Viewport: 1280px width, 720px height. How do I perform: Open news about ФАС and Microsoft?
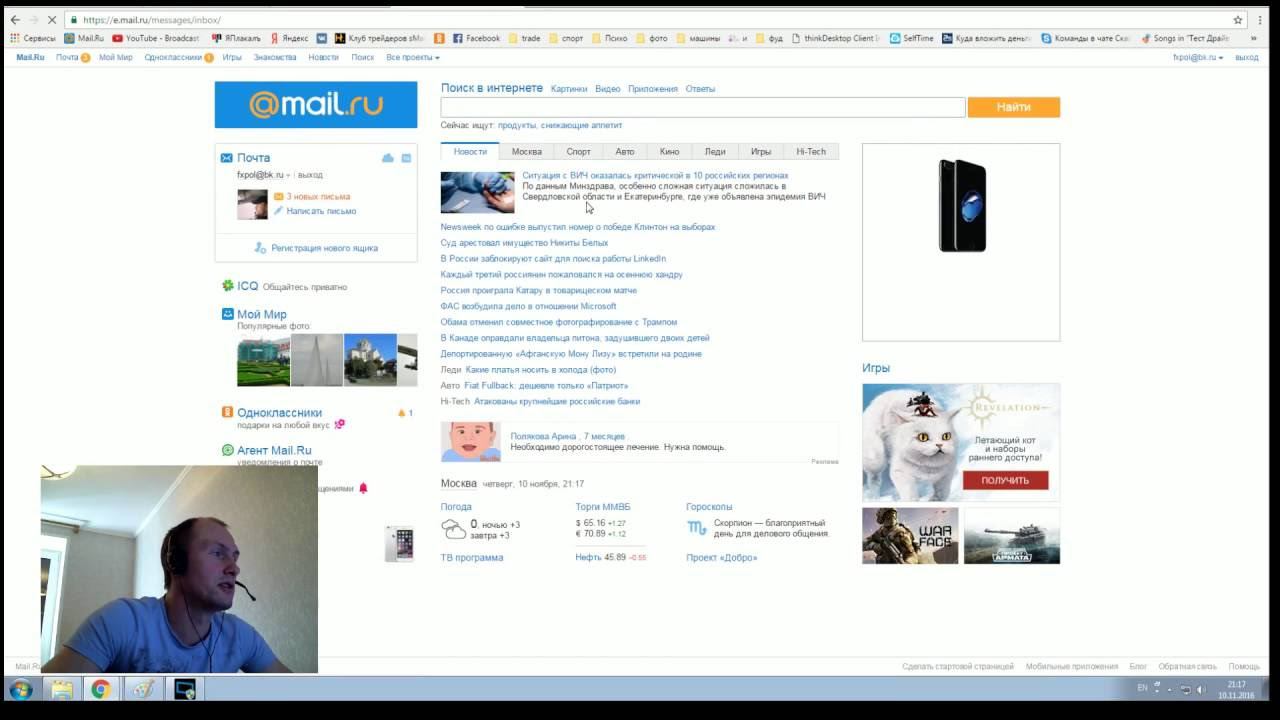pos(528,306)
